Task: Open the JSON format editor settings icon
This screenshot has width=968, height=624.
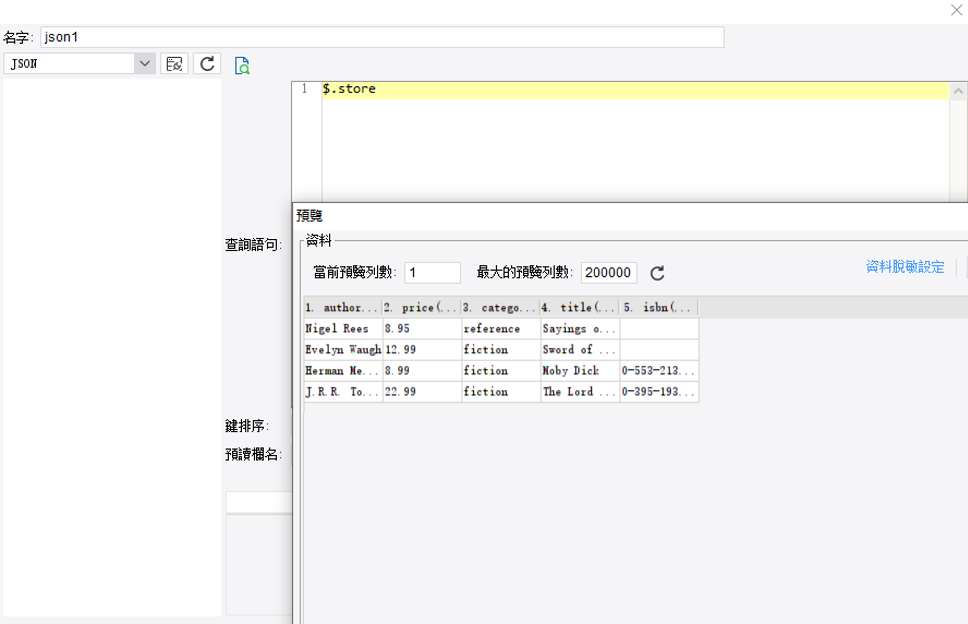Action: 173,63
